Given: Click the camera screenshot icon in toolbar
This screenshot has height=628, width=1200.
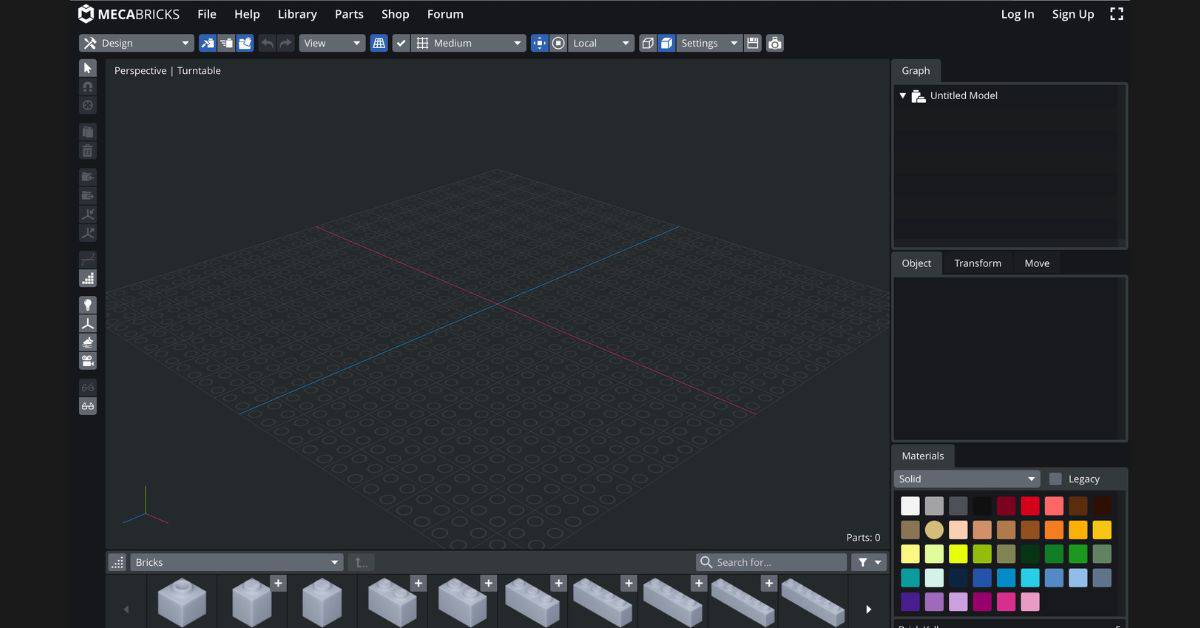Looking at the screenshot, I should (x=775, y=43).
